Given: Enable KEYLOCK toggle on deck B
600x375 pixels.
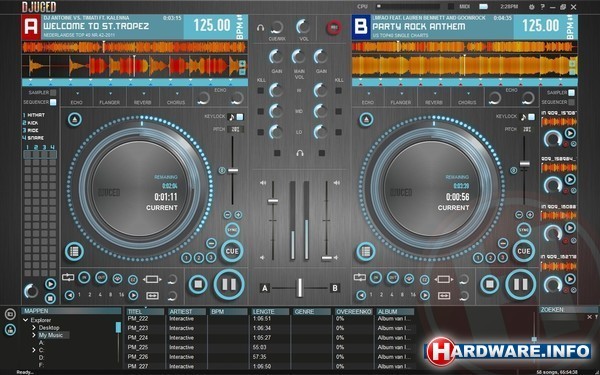Looking at the screenshot, I should (x=532, y=117).
